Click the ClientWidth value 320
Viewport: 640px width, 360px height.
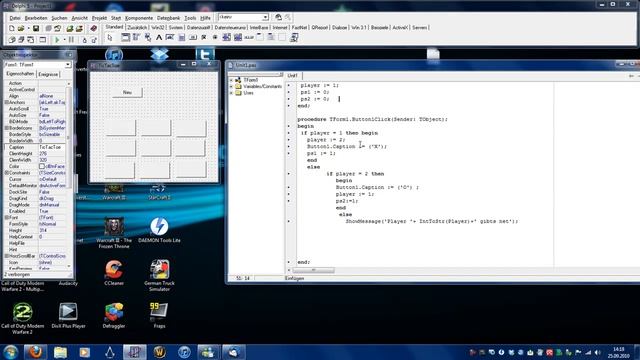[x=52, y=160]
